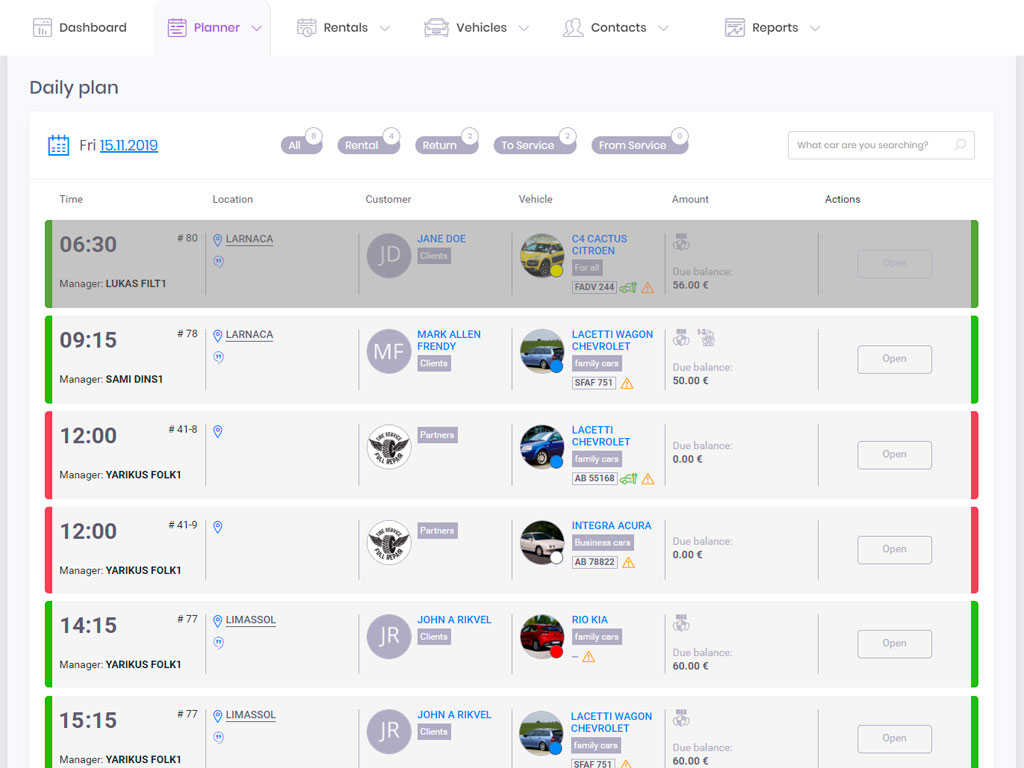The height and width of the screenshot is (768, 1024).
Task: Open the Contacts menu
Action: [x=617, y=28]
